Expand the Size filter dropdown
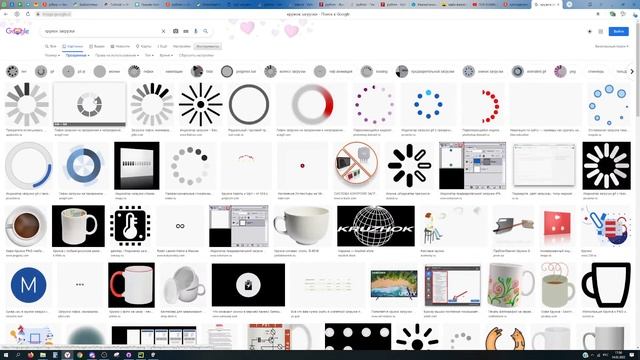 coord(52,55)
